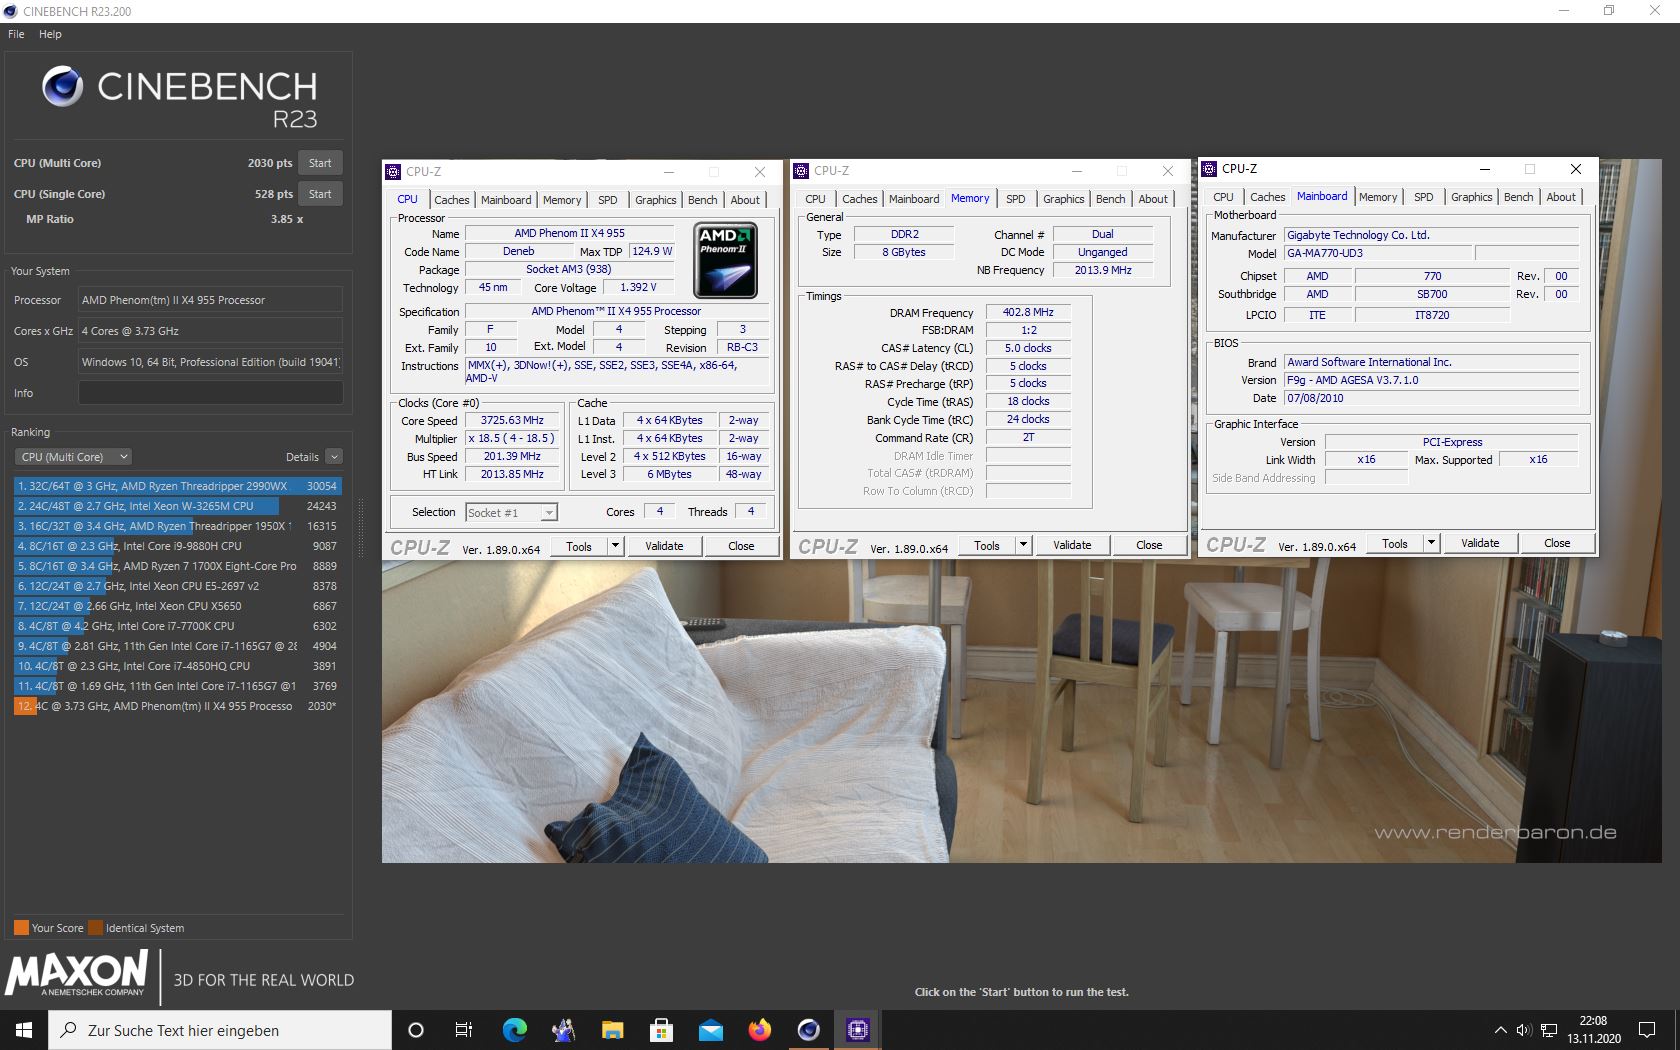
Task: Click the taskbar search box
Action: click(x=220, y=1030)
